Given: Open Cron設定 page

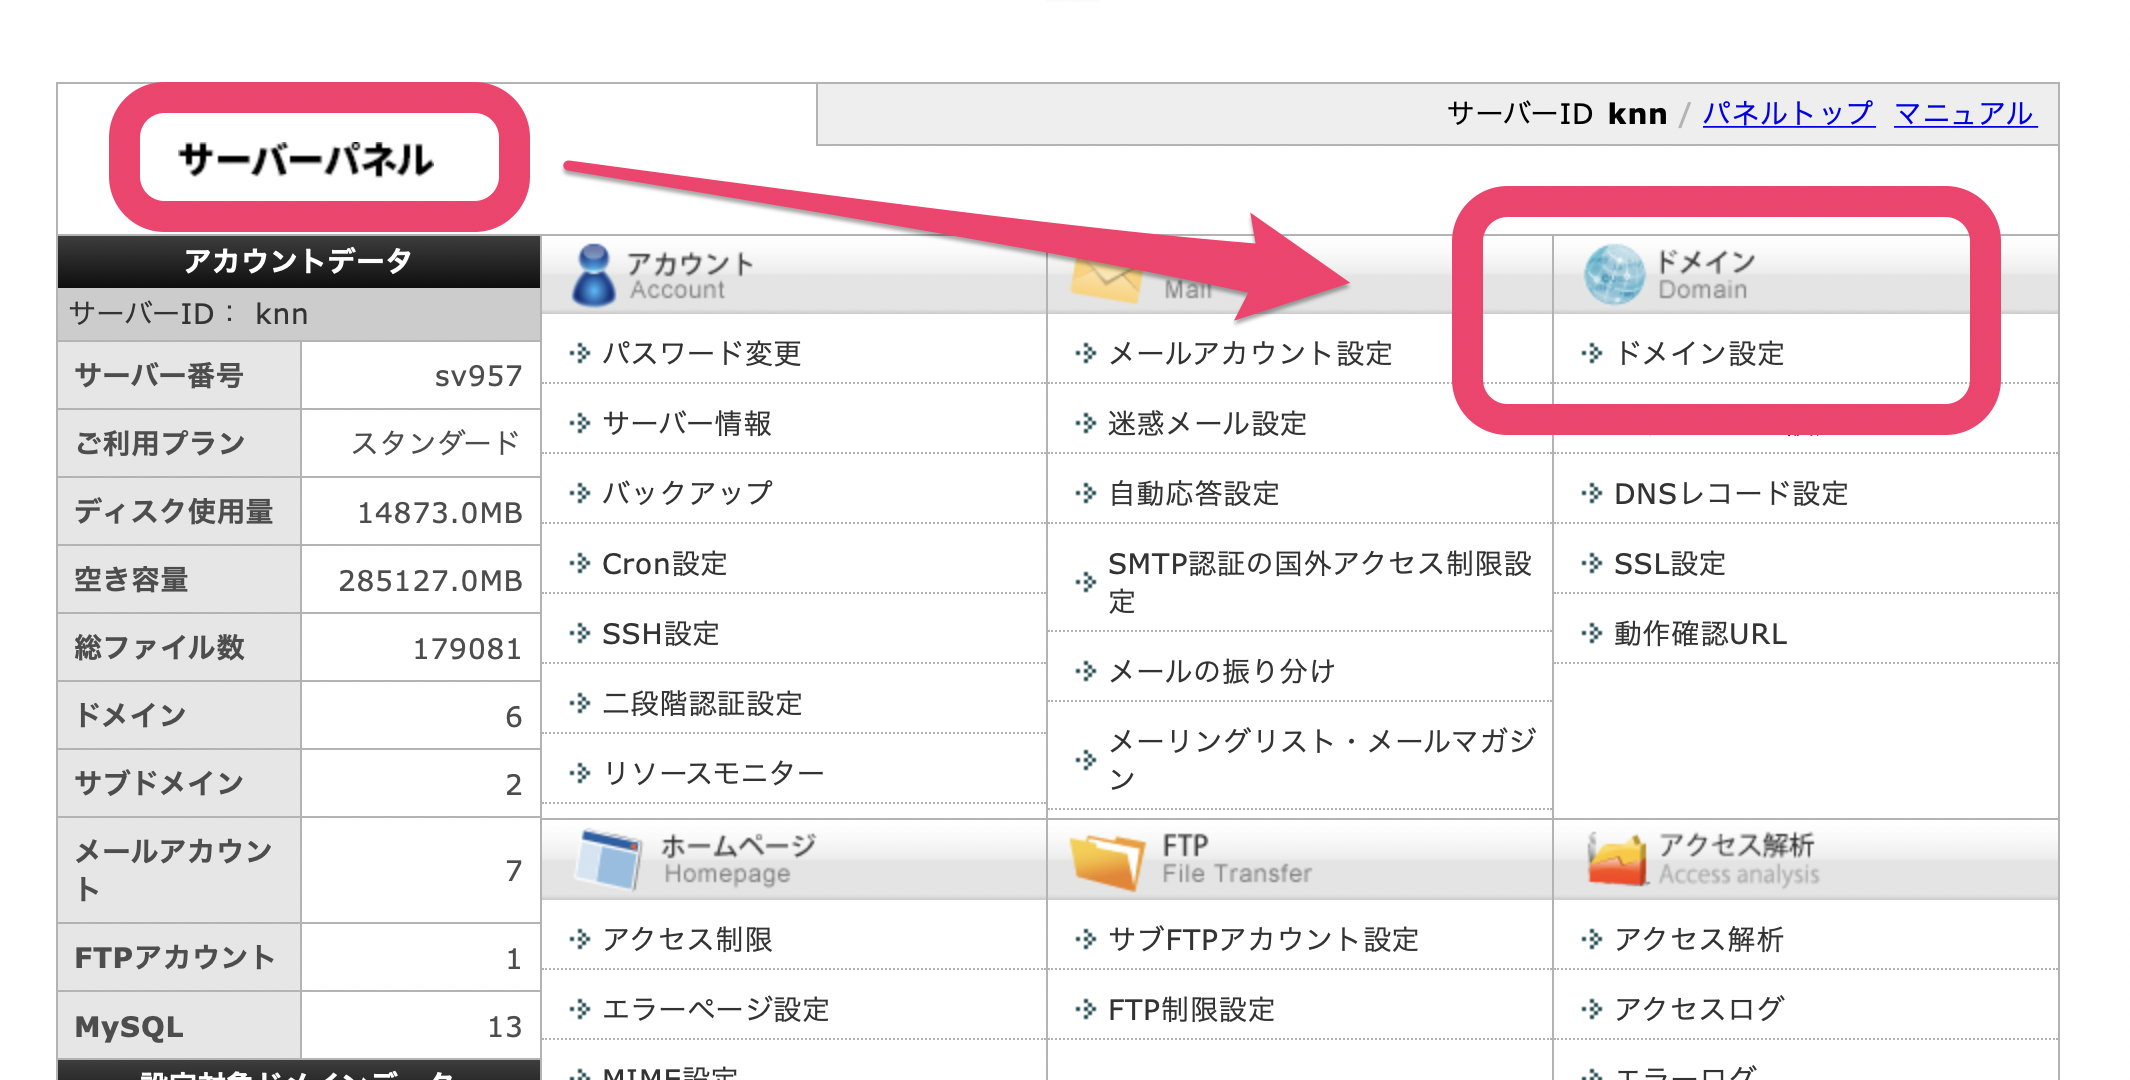Looking at the screenshot, I should [x=664, y=563].
